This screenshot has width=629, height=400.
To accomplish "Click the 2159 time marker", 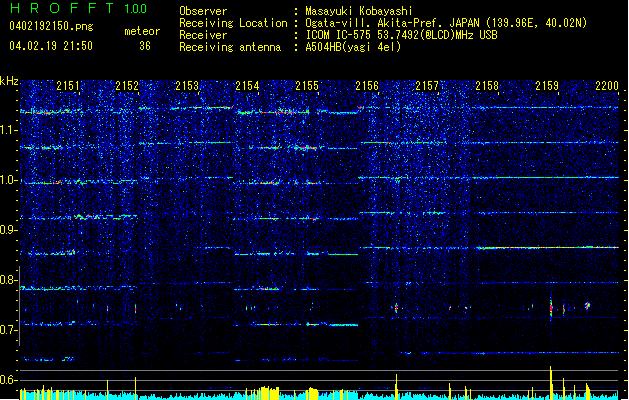I will pyautogui.click(x=547, y=86).
